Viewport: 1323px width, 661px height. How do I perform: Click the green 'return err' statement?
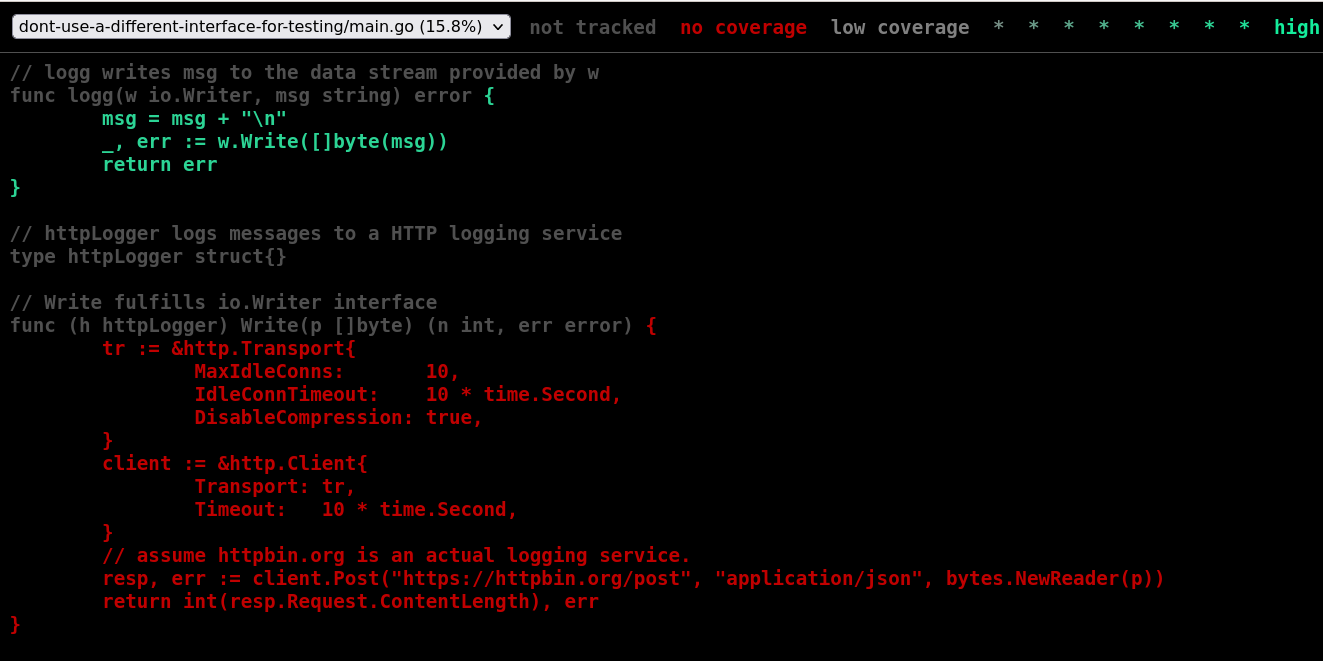[x=160, y=164]
